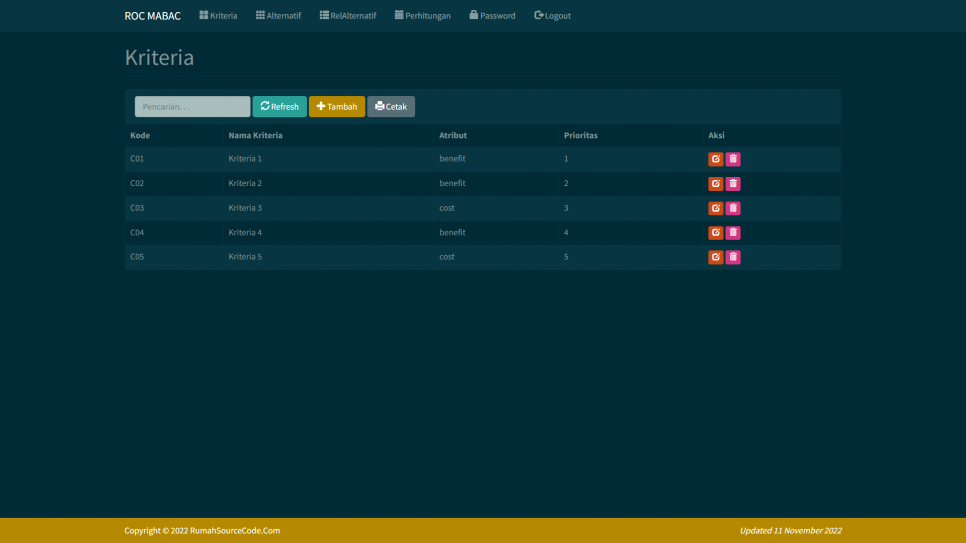Go to the Alternatif page
This screenshot has height=543, width=966.
[278, 16]
